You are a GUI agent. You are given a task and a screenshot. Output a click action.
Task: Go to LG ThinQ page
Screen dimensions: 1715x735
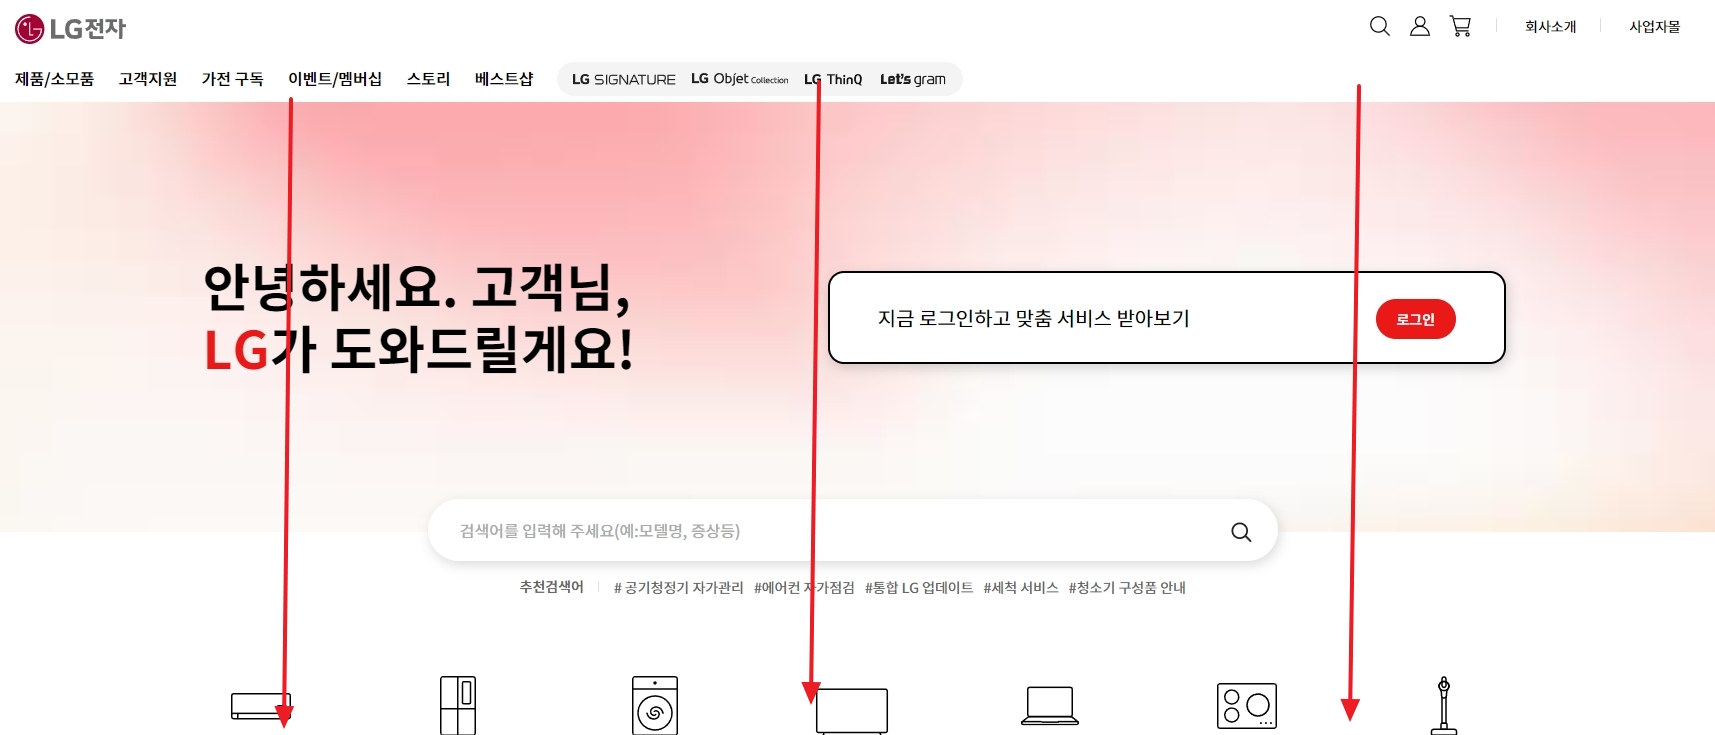pyautogui.click(x=833, y=79)
